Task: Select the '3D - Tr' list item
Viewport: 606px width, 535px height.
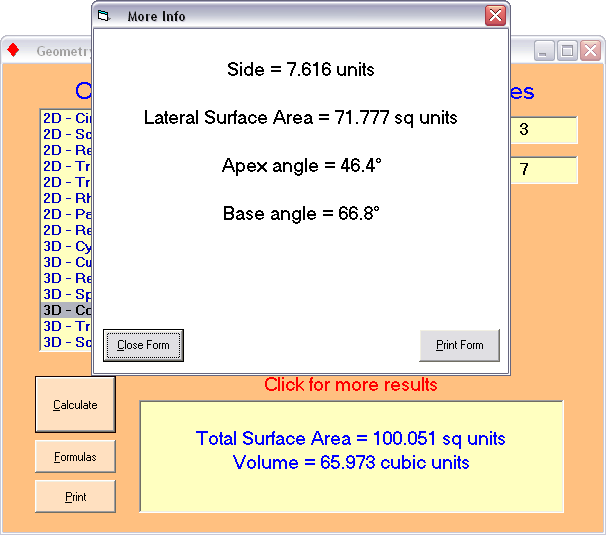Action: (66, 326)
